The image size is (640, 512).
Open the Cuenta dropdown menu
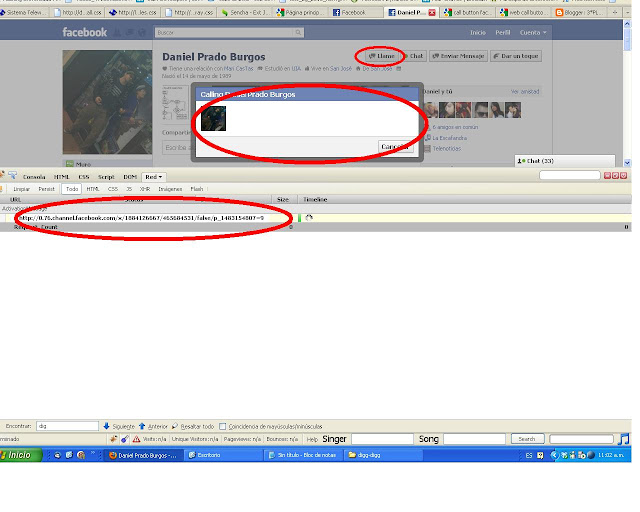coord(533,32)
